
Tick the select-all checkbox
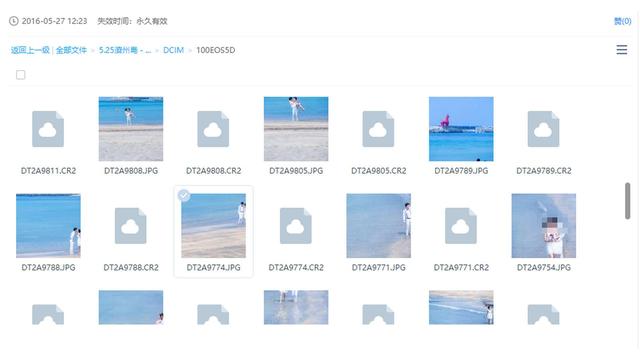pos(20,75)
